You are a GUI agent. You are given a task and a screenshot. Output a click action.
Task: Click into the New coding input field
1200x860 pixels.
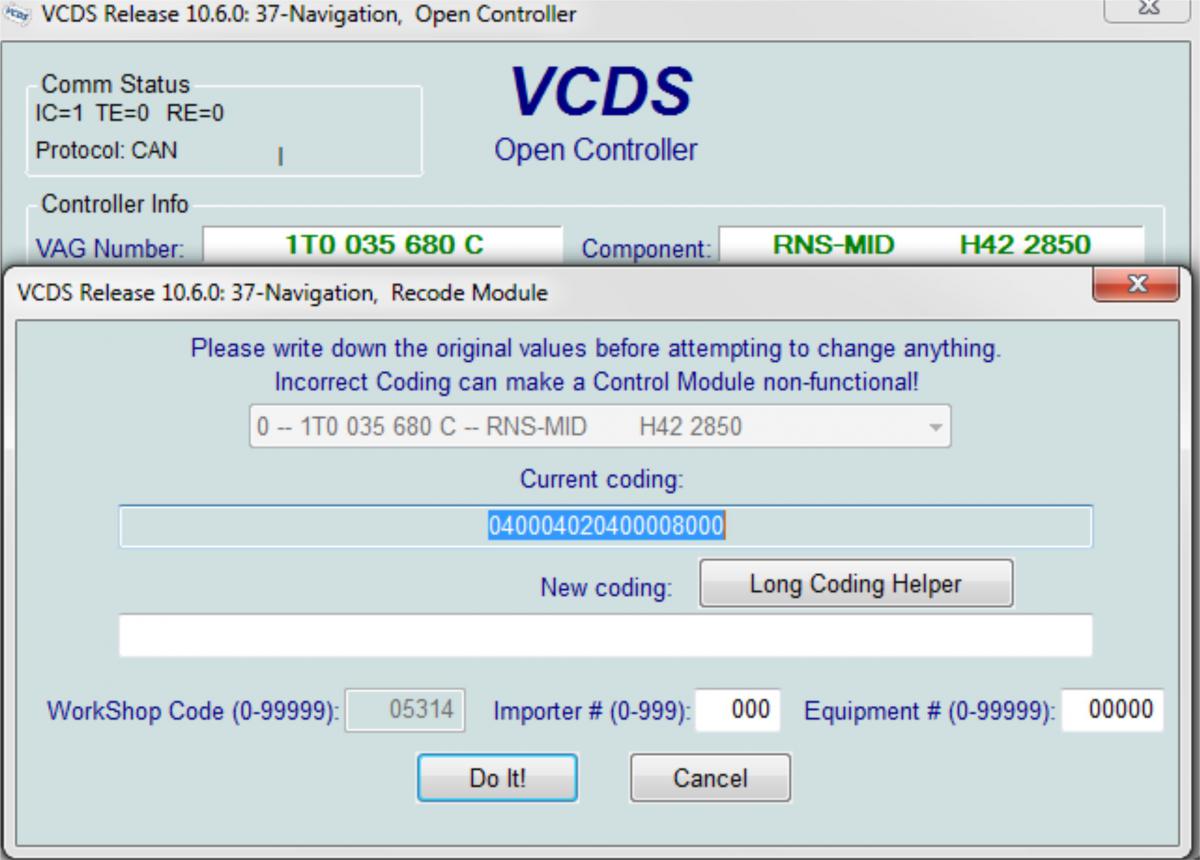[x=605, y=636]
